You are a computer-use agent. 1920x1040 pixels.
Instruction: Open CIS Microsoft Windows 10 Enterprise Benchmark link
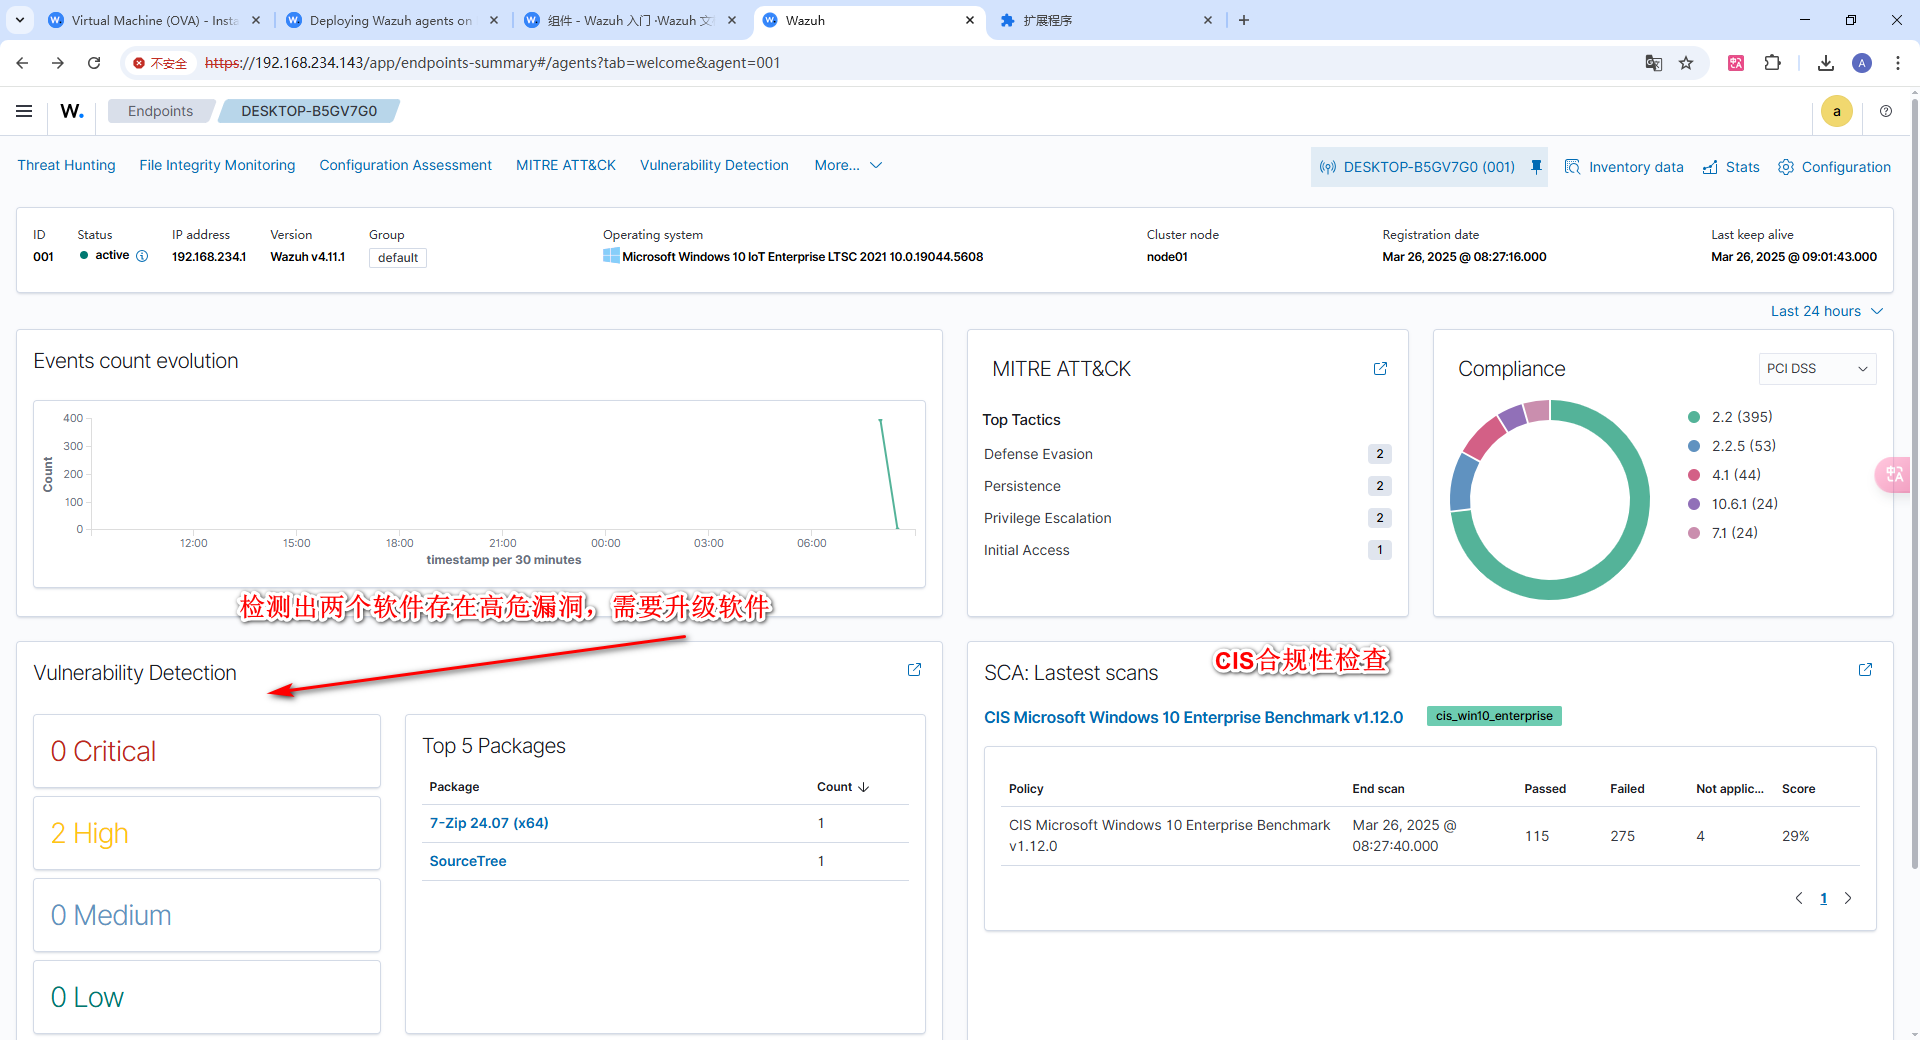[x=1193, y=717]
